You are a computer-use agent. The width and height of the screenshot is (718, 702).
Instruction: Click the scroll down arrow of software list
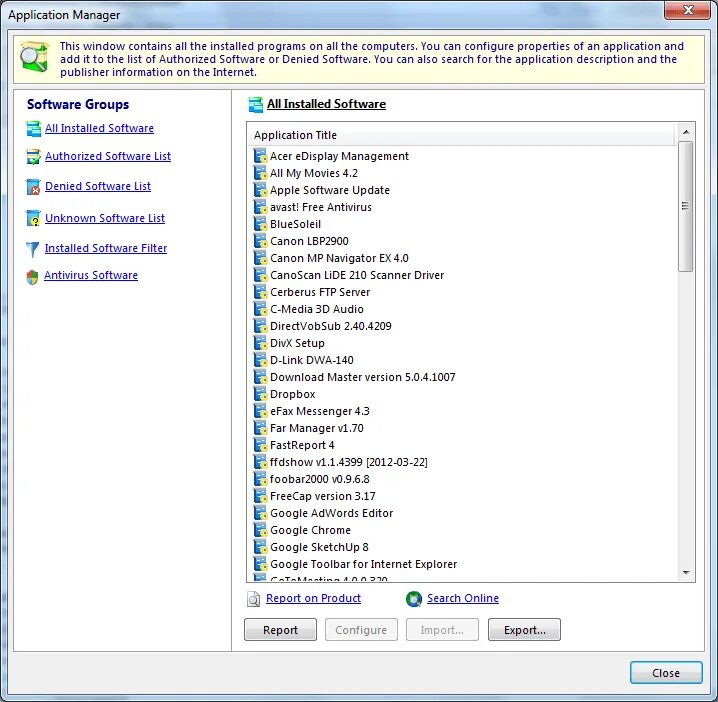pyautogui.click(x=685, y=572)
